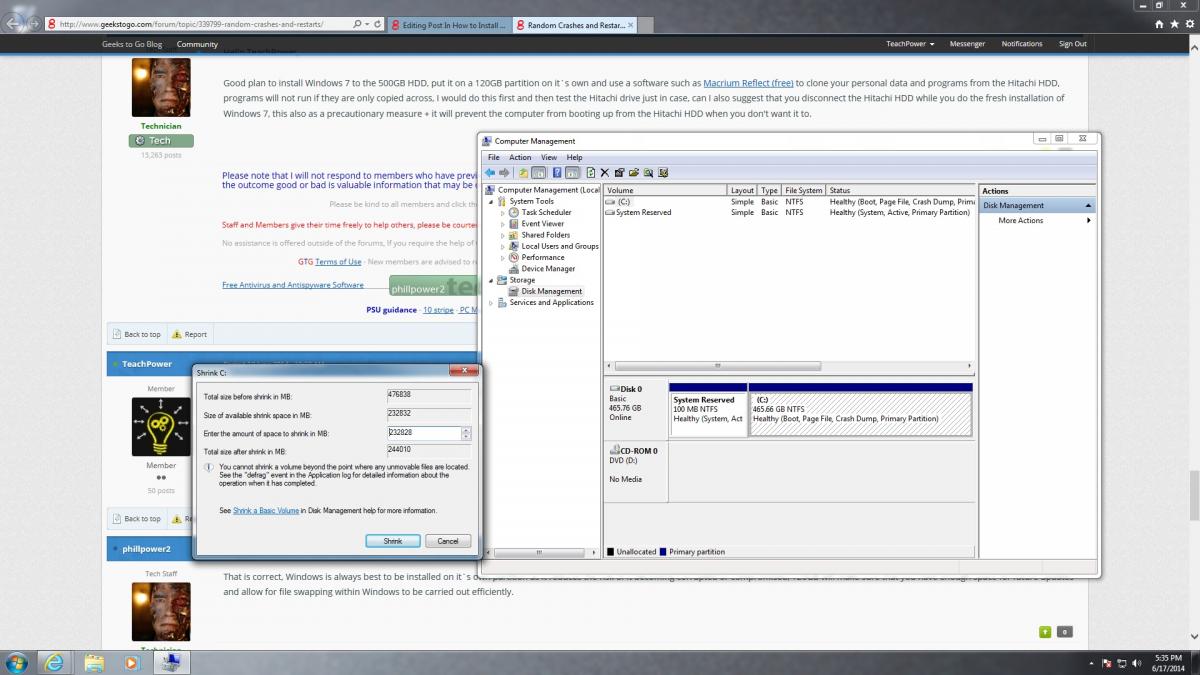This screenshot has height=675, width=1200.
Task: Open the Windows Start orb
Action: pos(17,662)
